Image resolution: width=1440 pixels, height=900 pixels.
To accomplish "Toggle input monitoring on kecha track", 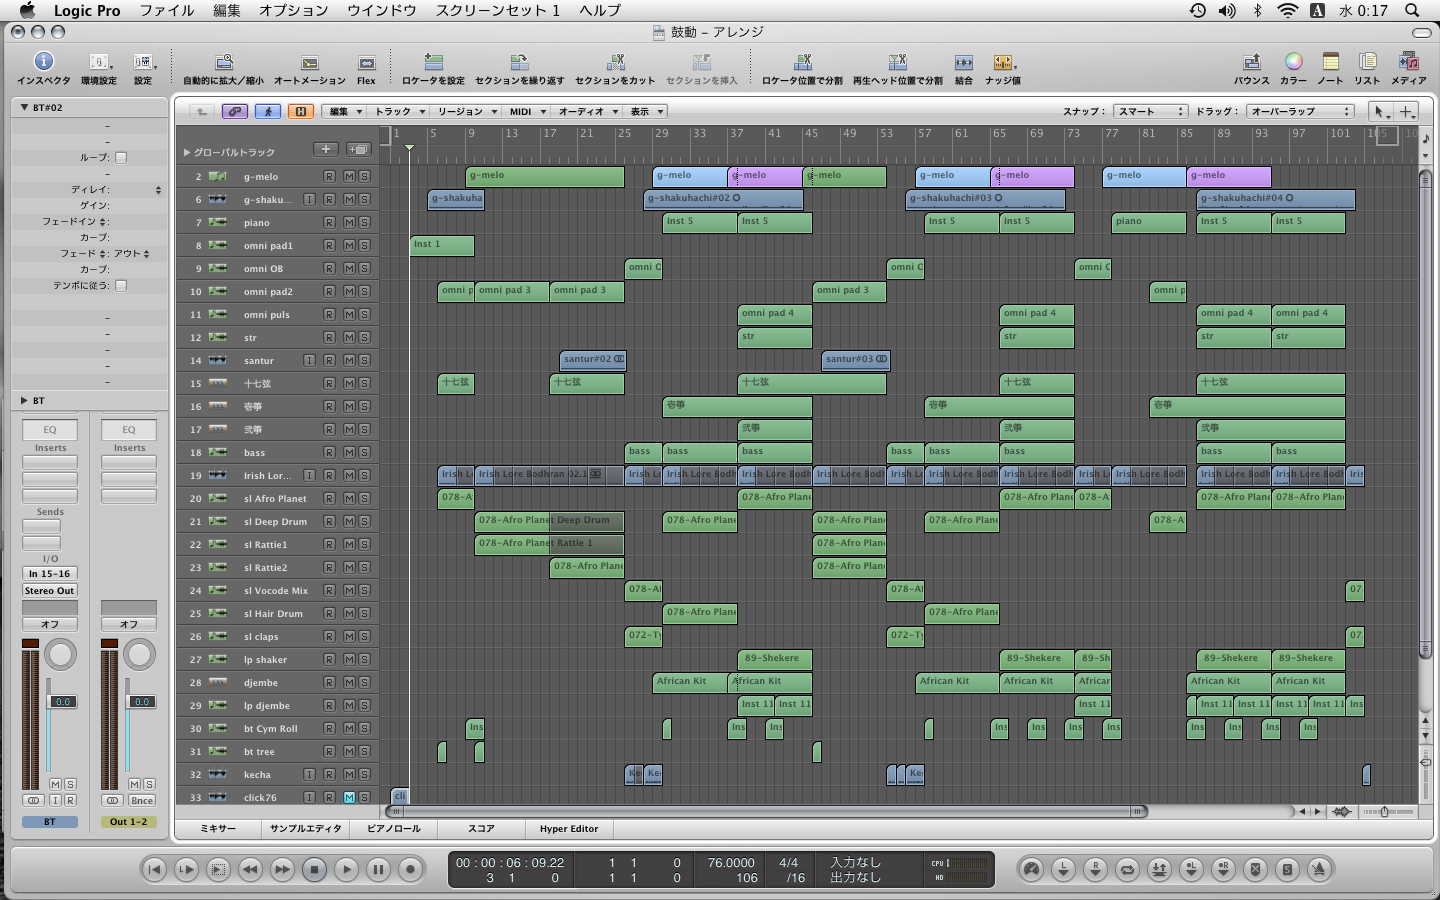I will pos(309,775).
